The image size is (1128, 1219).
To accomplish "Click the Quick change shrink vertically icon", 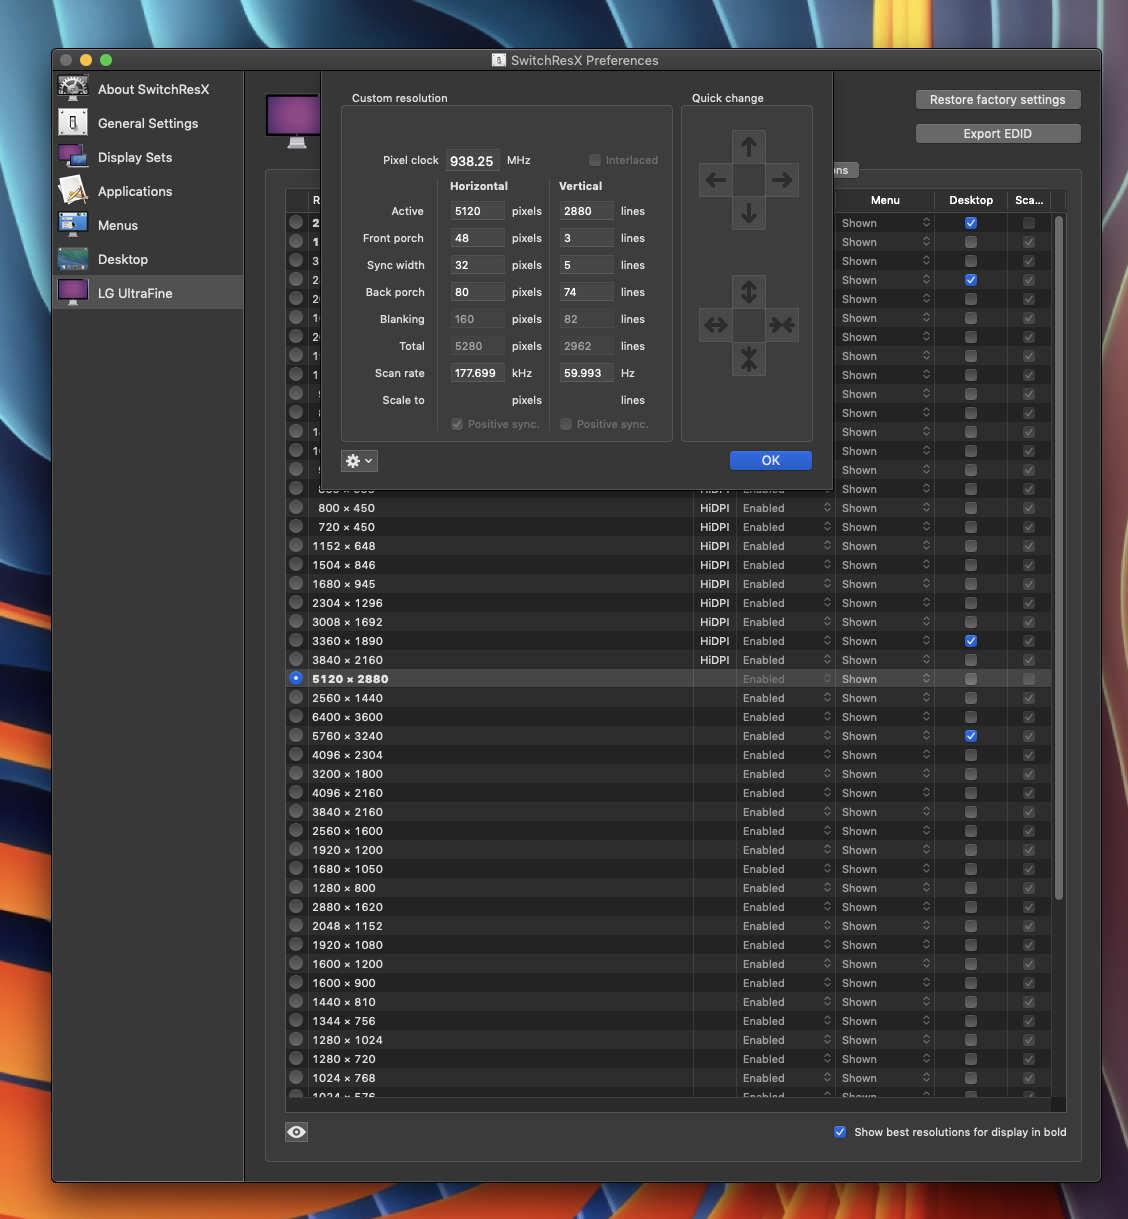I will tap(749, 358).
